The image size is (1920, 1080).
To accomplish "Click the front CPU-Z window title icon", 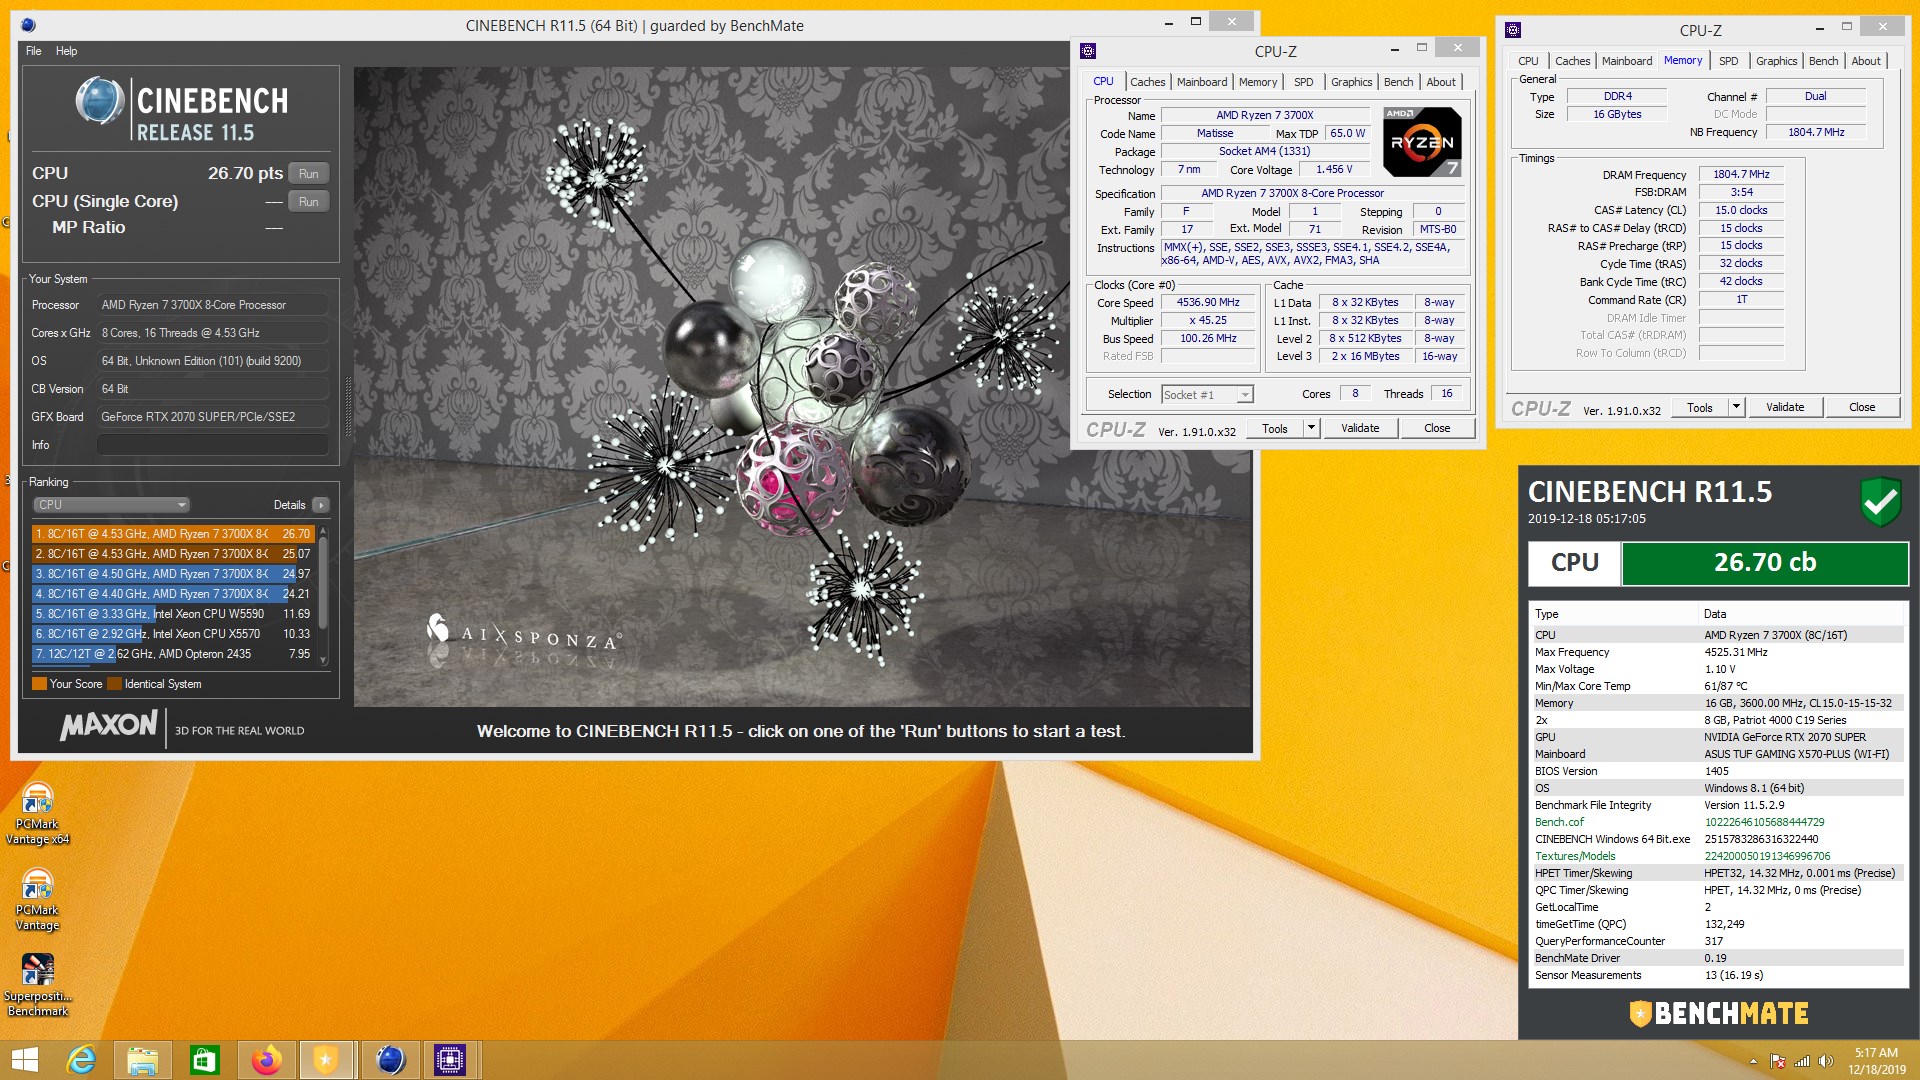I will [x=1088, y=51].
